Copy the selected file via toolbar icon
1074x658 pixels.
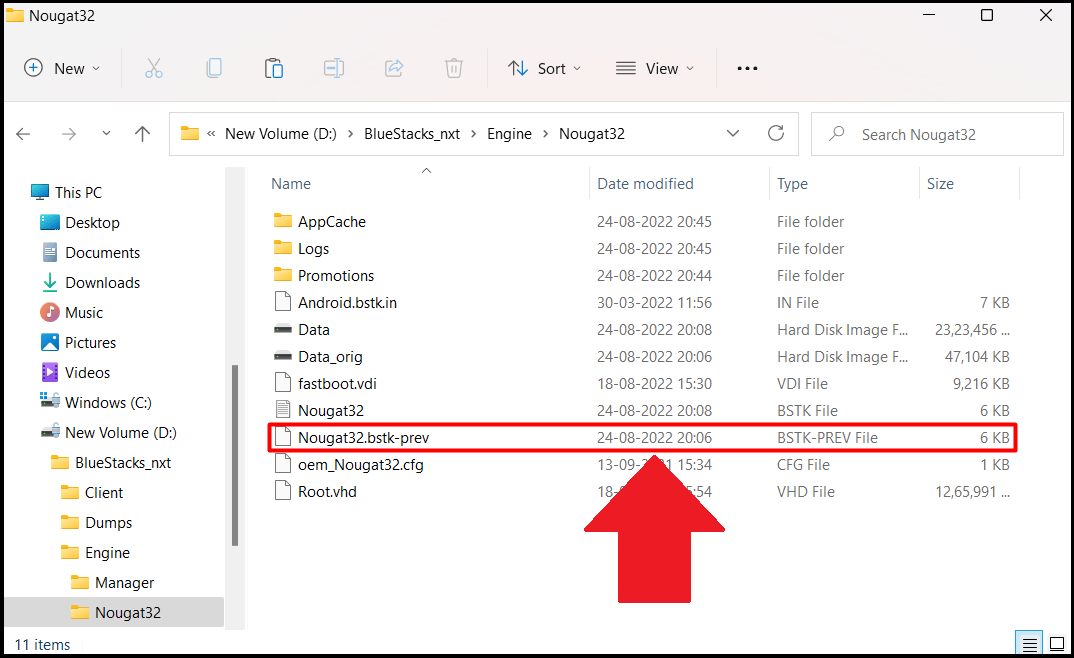pyautogui.click(x=214, y=68)
